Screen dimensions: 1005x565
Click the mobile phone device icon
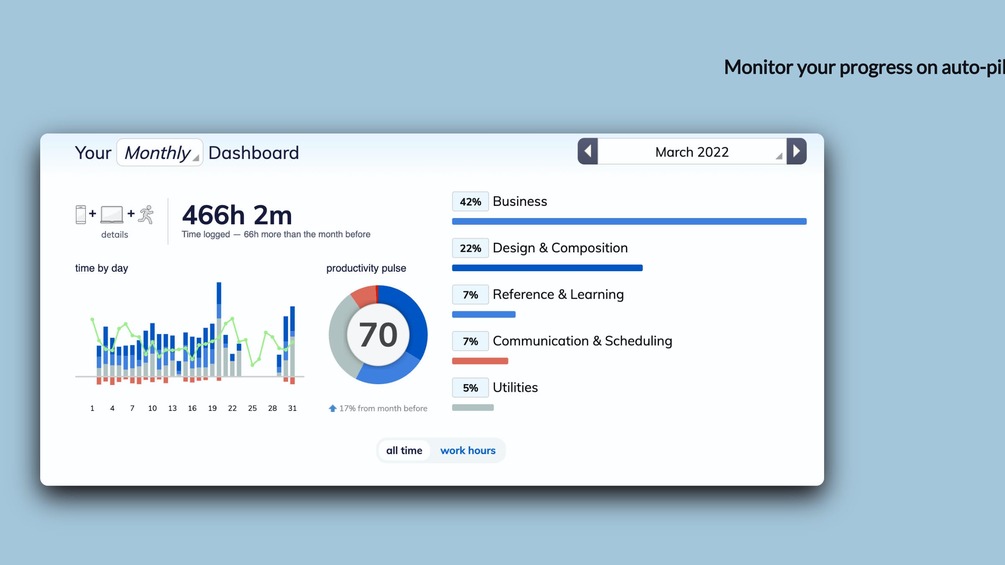(x=81, y=215)
